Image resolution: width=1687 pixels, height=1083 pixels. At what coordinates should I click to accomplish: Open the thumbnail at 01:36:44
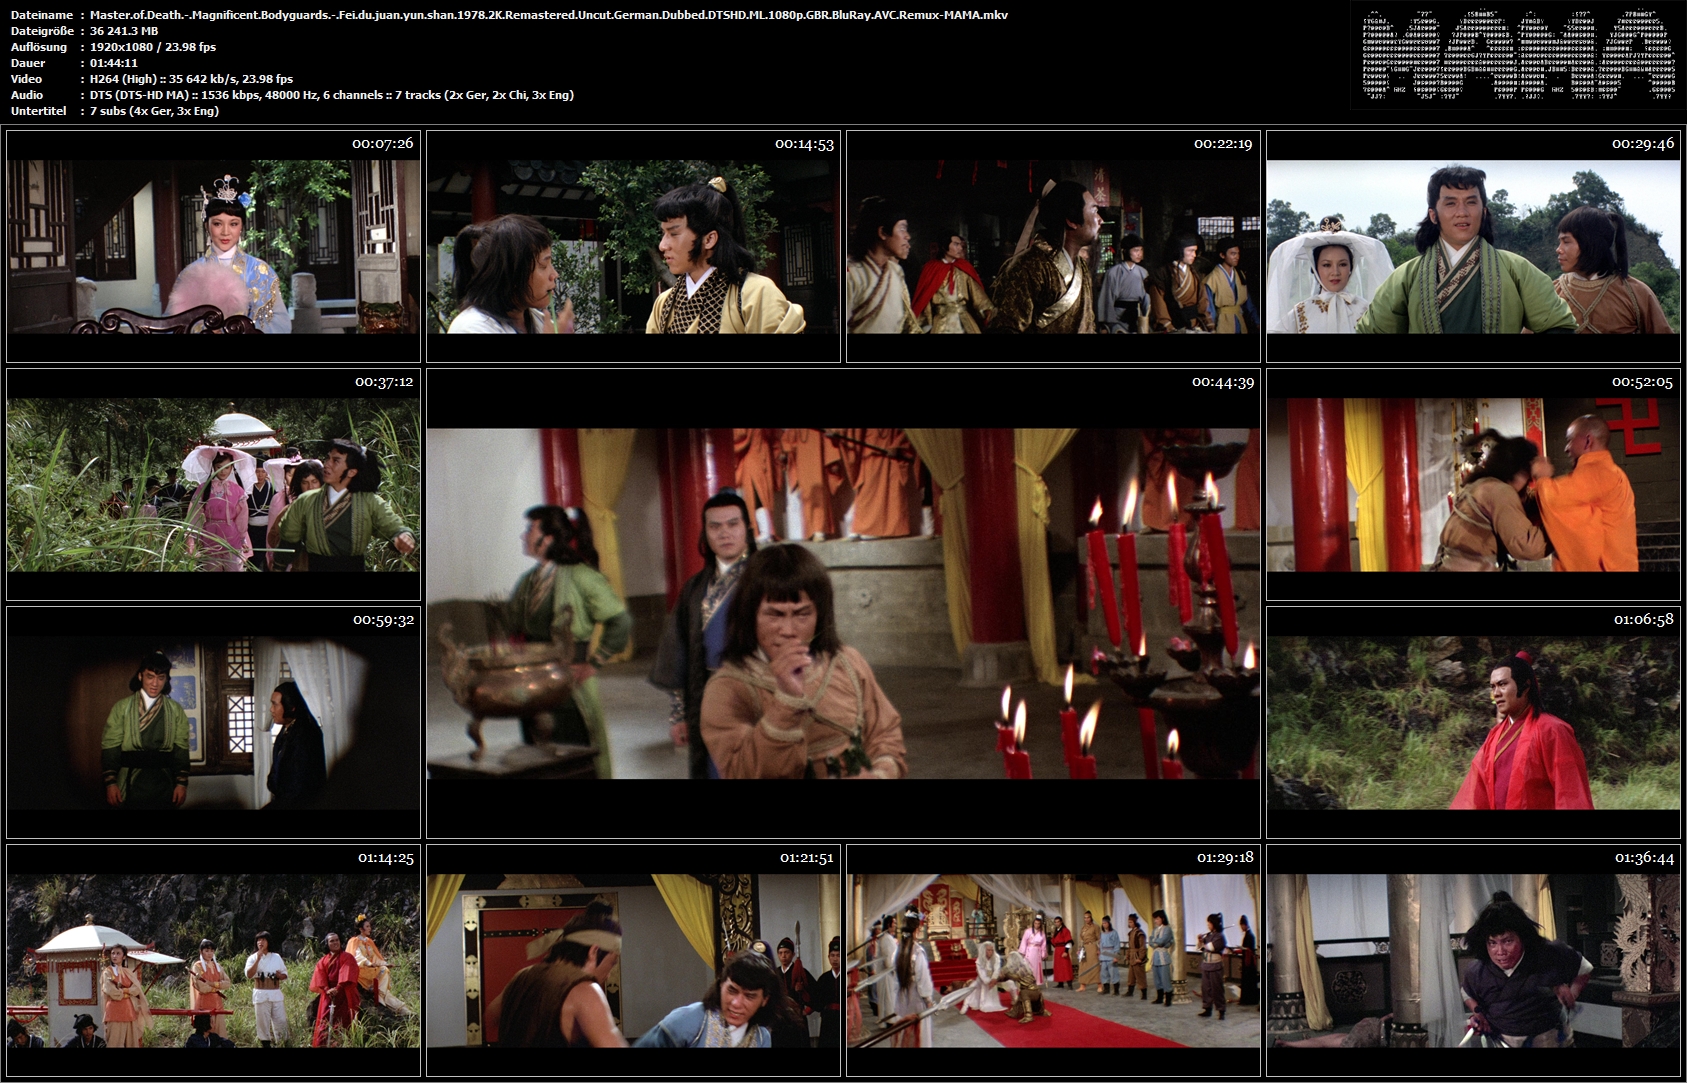click(x=1473, y=960)
